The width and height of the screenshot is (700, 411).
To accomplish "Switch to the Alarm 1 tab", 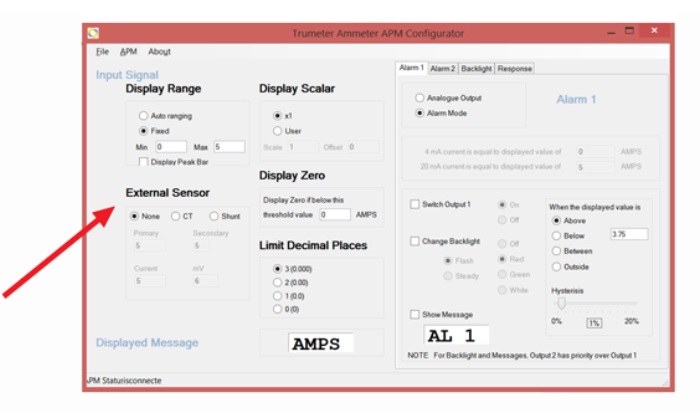I will click(411, 68).
